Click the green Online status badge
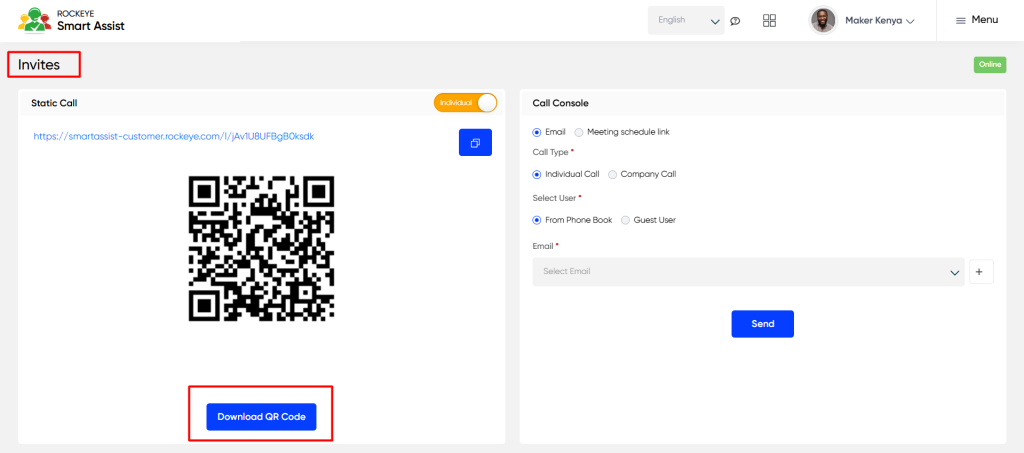This screenshot has width=1024, height=453. [x=989, y=65]
